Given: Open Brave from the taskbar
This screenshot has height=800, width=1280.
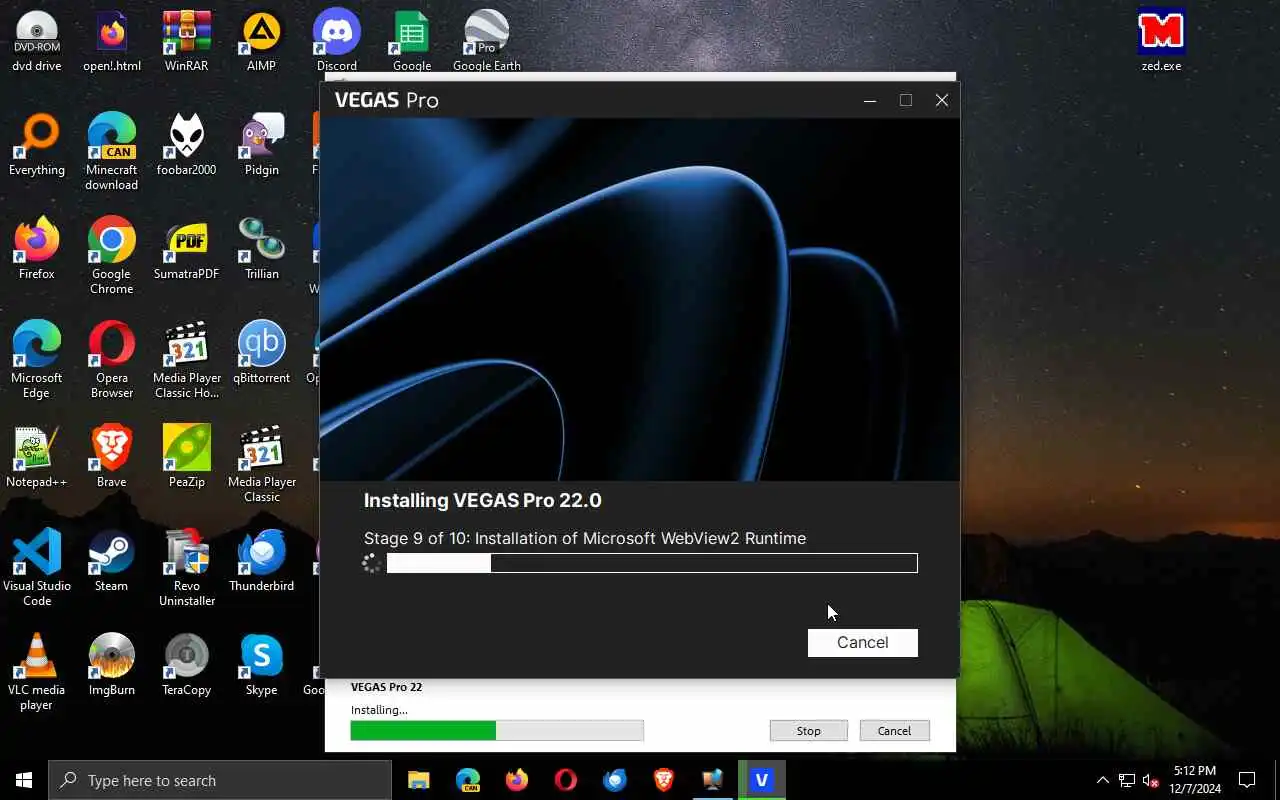Looking at the screenshot, I should [x=664, y=780].
